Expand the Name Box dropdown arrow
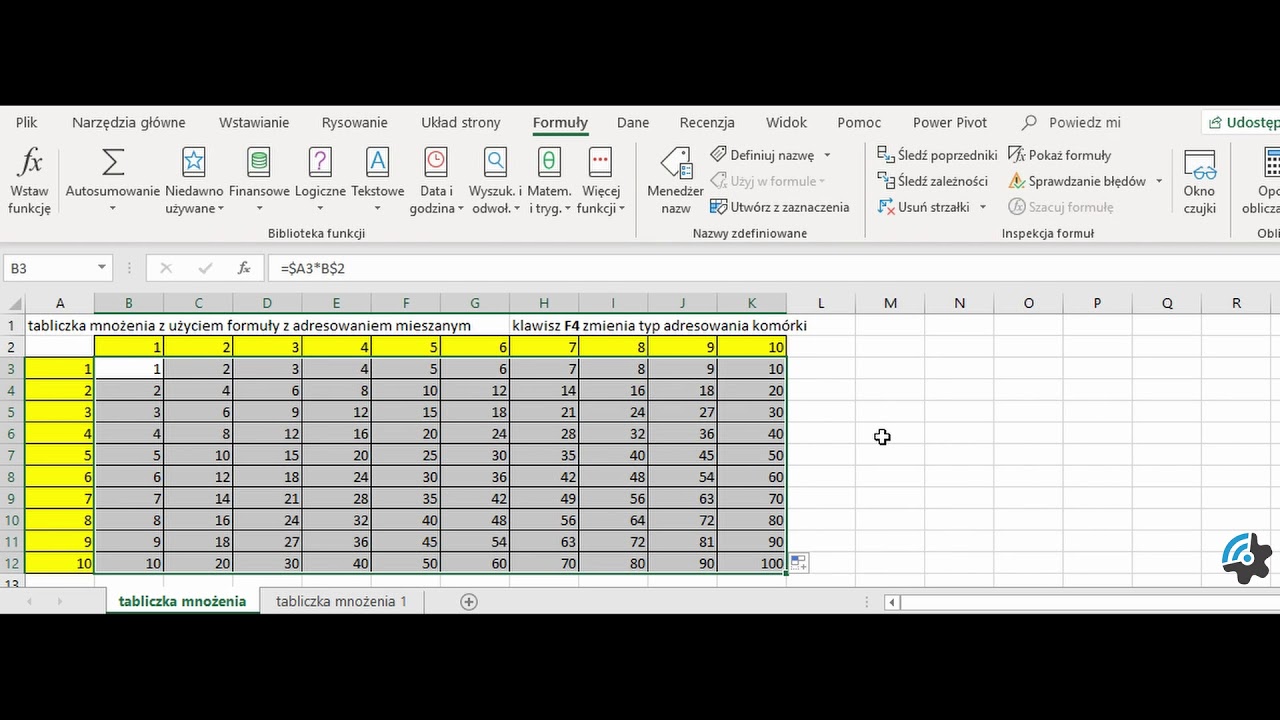The height and width of the screenshot is (720, 1280). pyautogui.click(x=102, y=268)
